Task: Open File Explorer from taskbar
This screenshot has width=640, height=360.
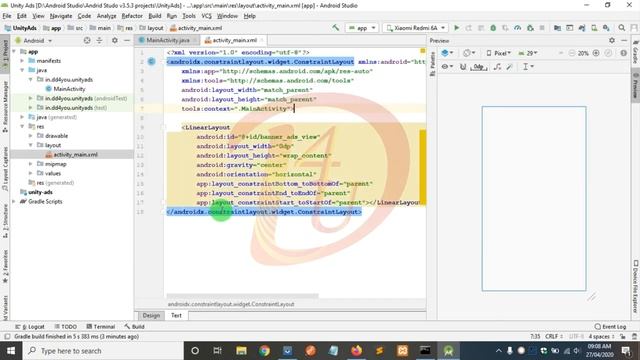Action: pyautogui.click(x=241, y=351)
